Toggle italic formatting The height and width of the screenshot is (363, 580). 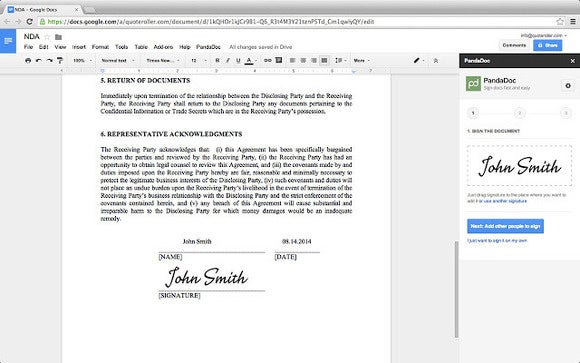click(227, 60)
